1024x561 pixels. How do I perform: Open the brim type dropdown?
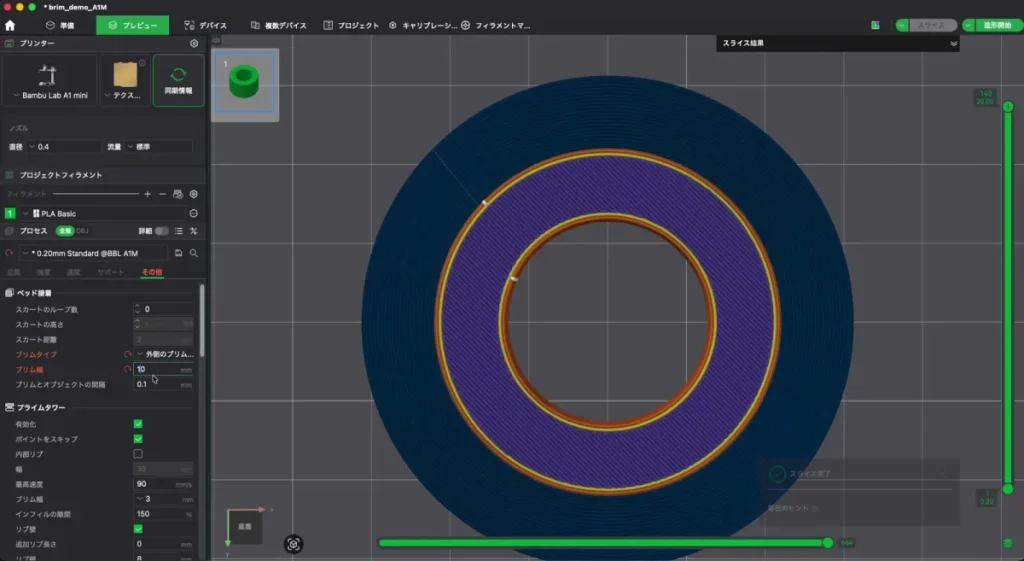[x=164, y=354]
